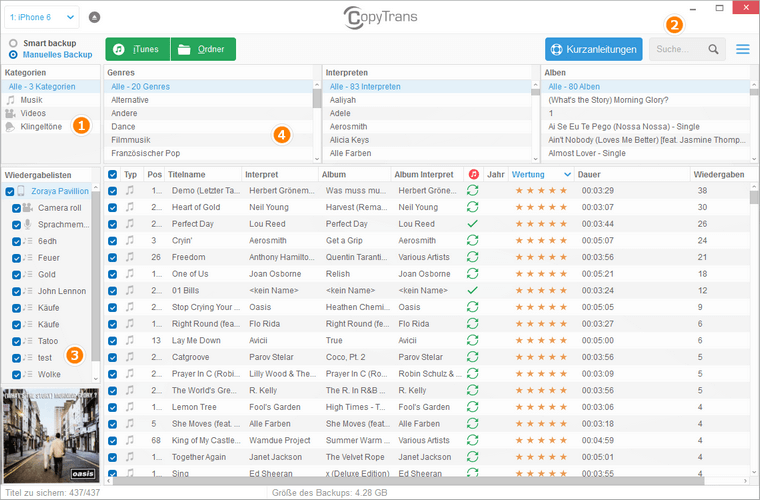Click sync icon in Stop Crying Your row
Viewport: 760px width, 500px height.
pyautogui.click(x=472, y=307)
